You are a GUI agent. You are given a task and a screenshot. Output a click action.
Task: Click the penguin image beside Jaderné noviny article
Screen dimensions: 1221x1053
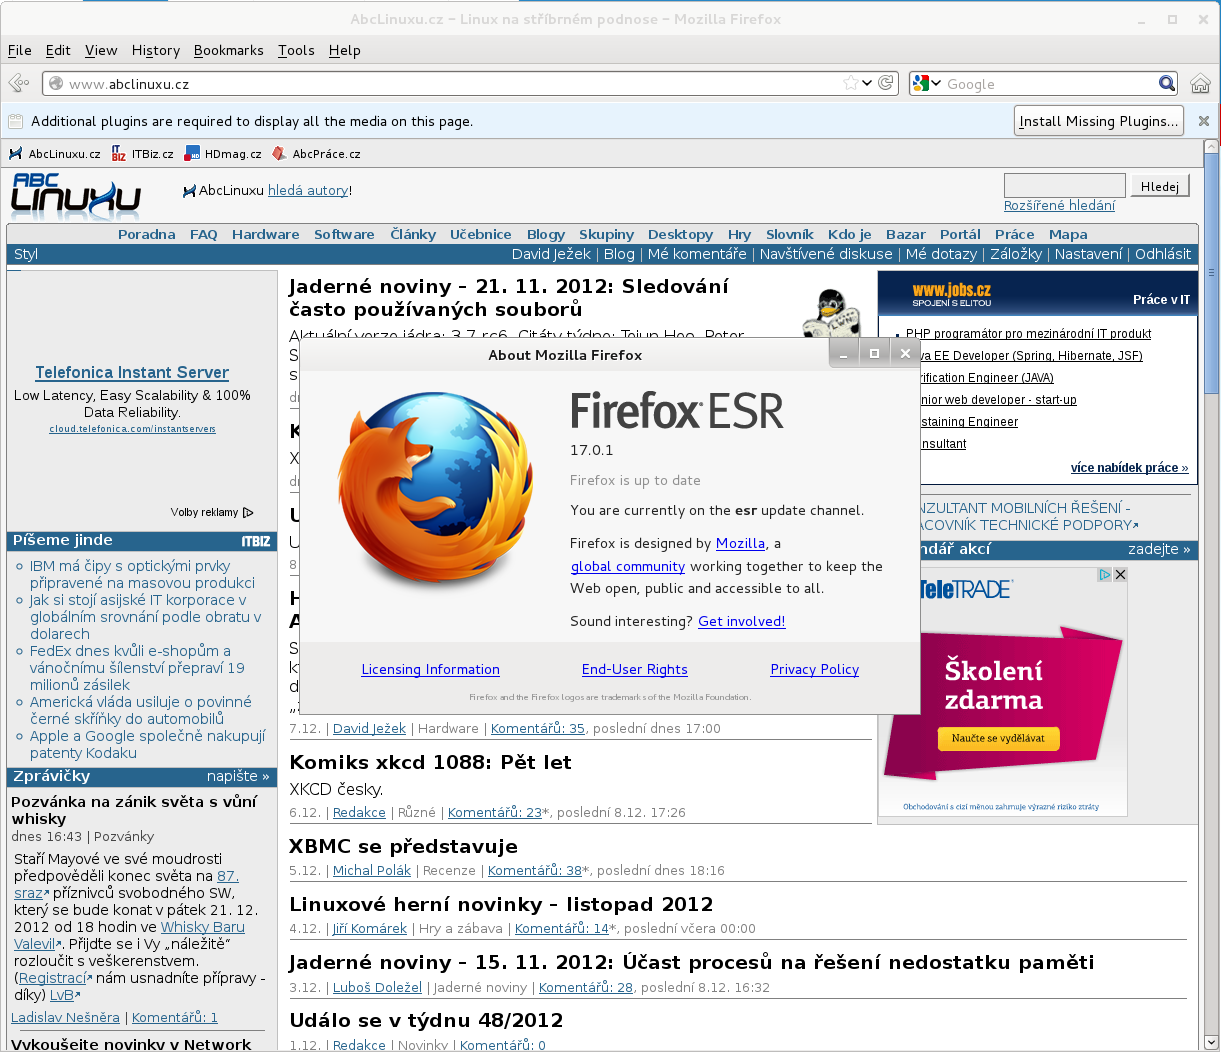(833, 313)
